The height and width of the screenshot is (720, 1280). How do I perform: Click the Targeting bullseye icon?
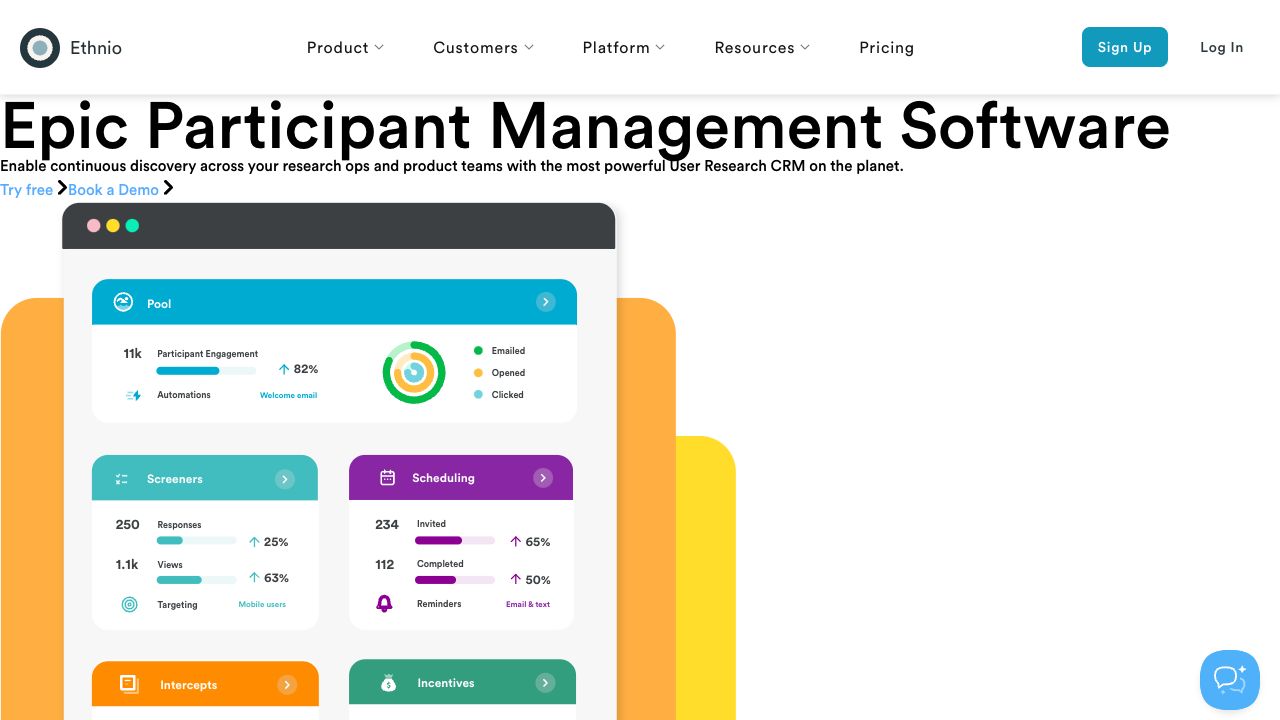[129, 604]
